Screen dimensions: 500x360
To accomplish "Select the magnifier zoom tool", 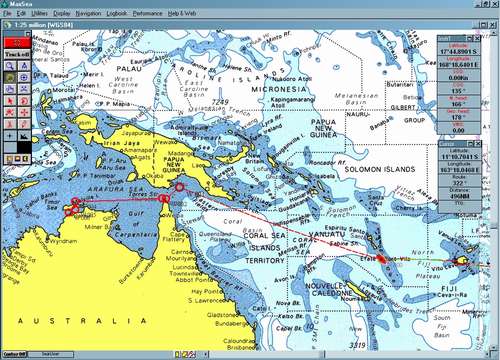I will pos(10,66).
